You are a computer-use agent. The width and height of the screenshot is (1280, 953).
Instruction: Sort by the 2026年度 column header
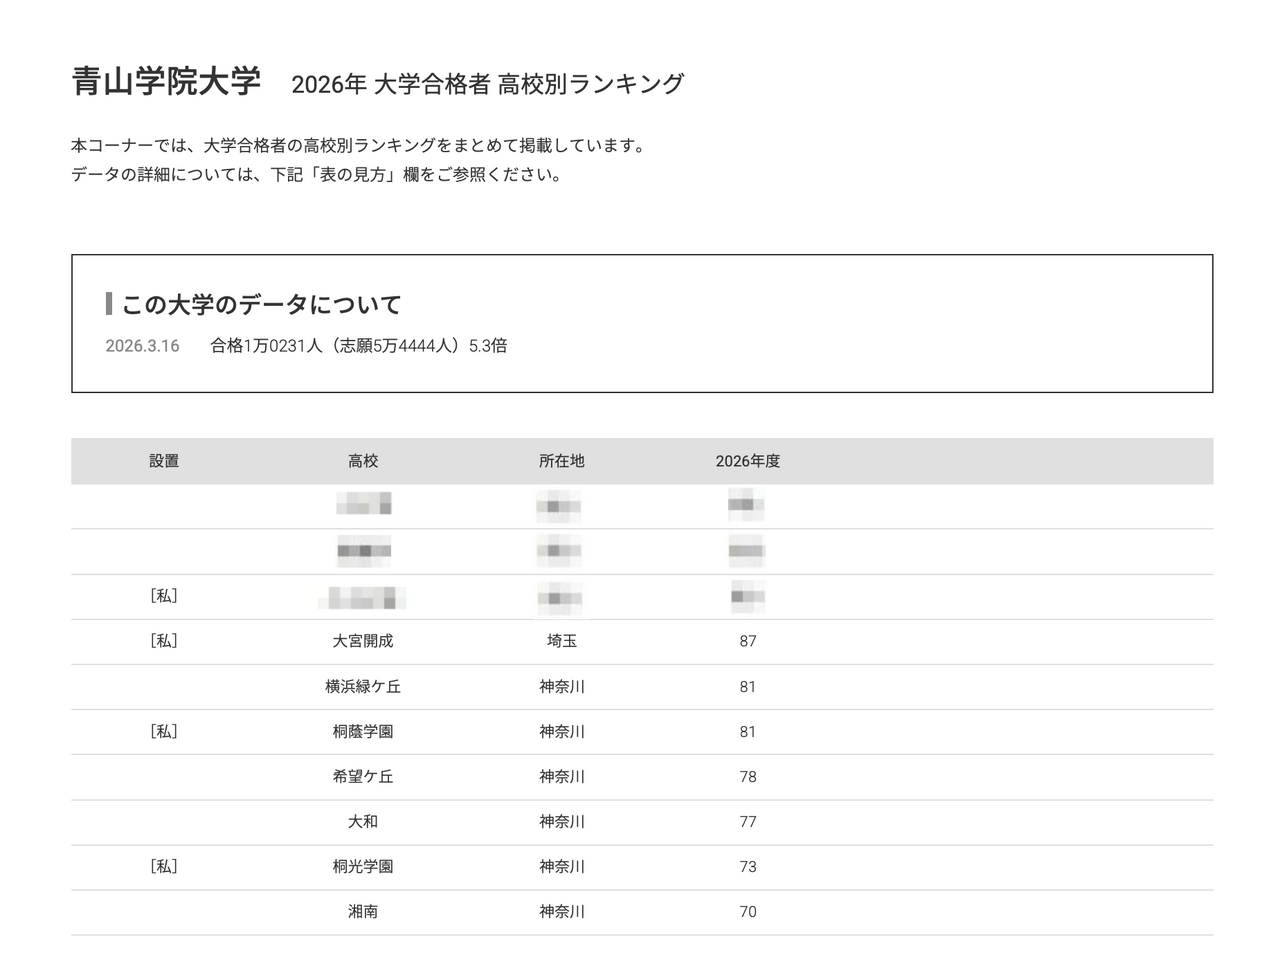[x=749, y=461]
